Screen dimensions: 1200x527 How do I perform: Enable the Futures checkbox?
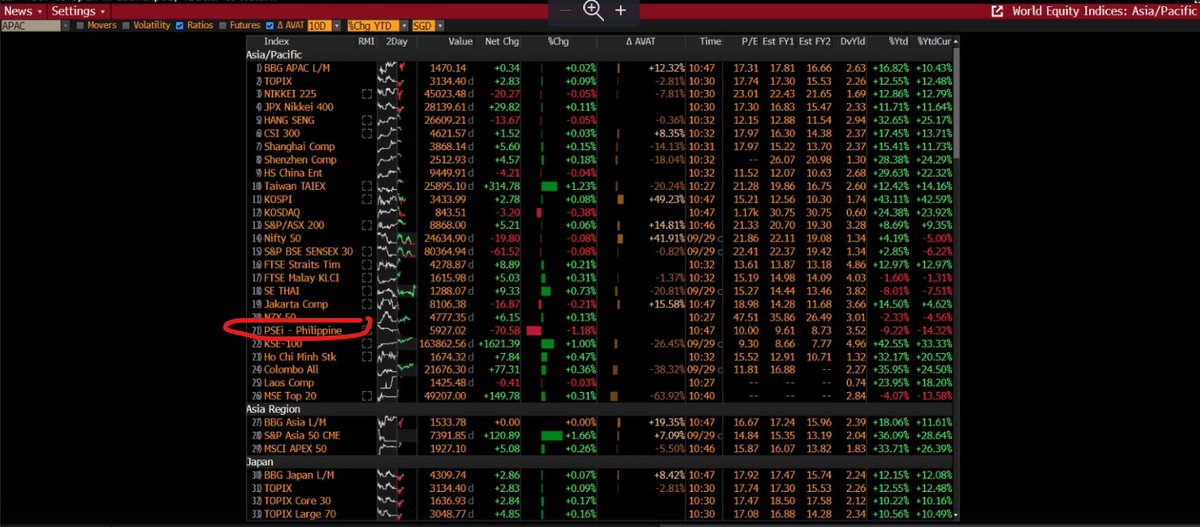[223, 24]
